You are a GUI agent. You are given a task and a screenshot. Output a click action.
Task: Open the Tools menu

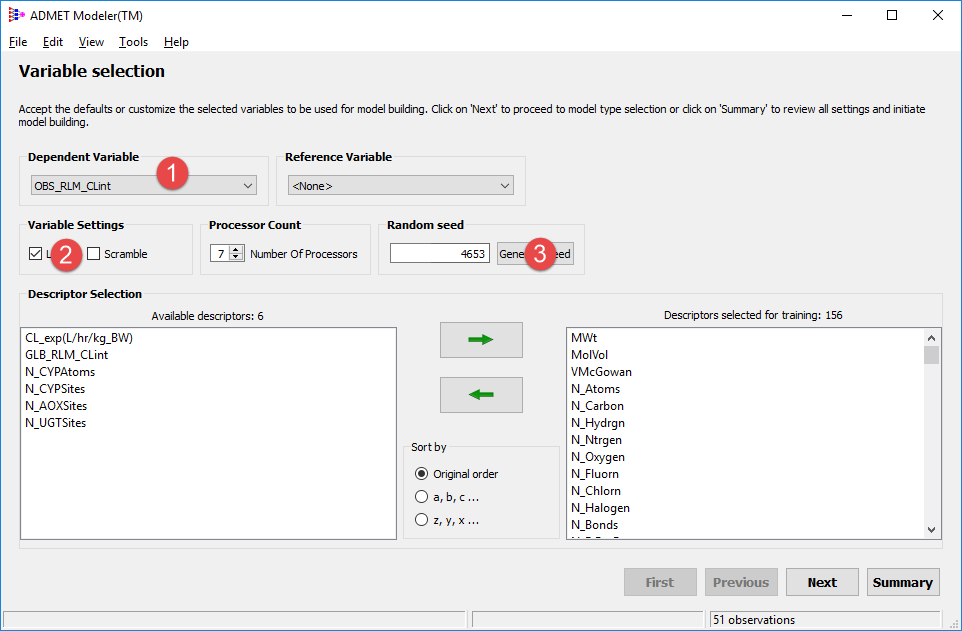pos(133,42)
